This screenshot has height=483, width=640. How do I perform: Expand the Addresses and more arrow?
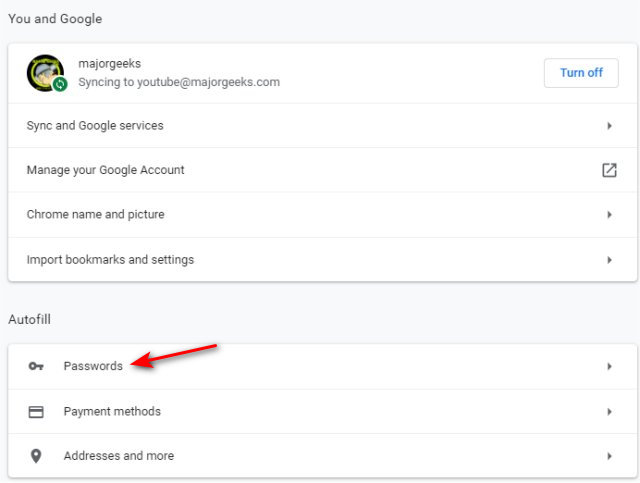[609, 456]
